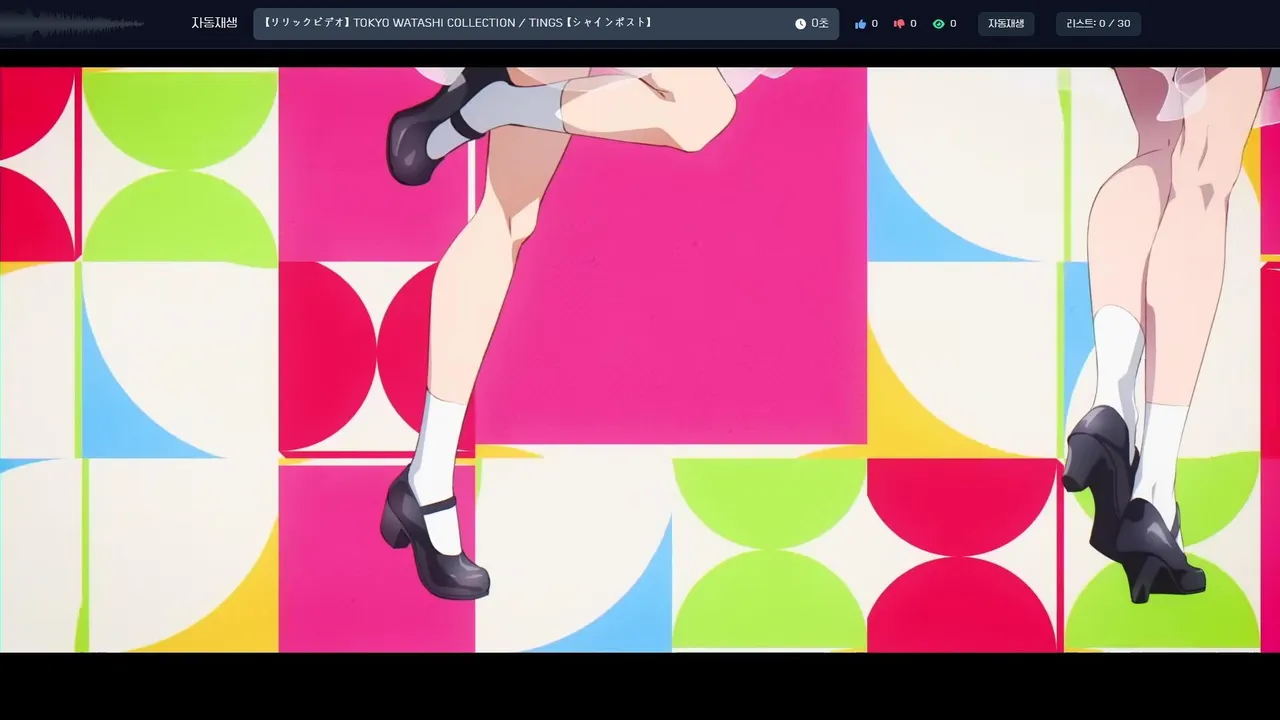The height and width of the screenshot is (720, 1280).
Task: Open the 리스트: 0 / 30 playlist button
Action: click(x=1098, y=24)
